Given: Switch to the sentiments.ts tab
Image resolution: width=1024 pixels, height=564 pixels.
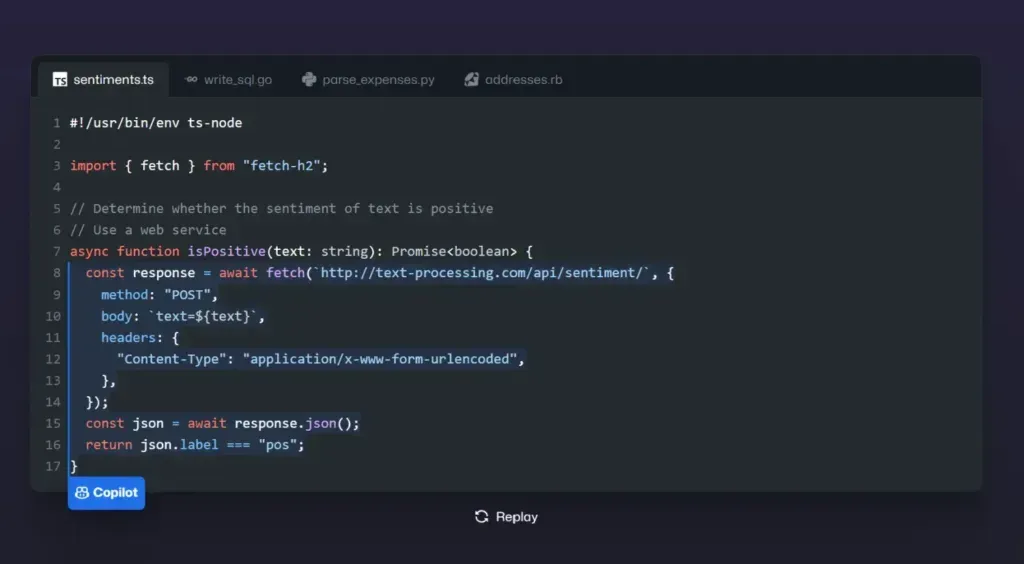Looking at the screenshot, I should point(103,80).
